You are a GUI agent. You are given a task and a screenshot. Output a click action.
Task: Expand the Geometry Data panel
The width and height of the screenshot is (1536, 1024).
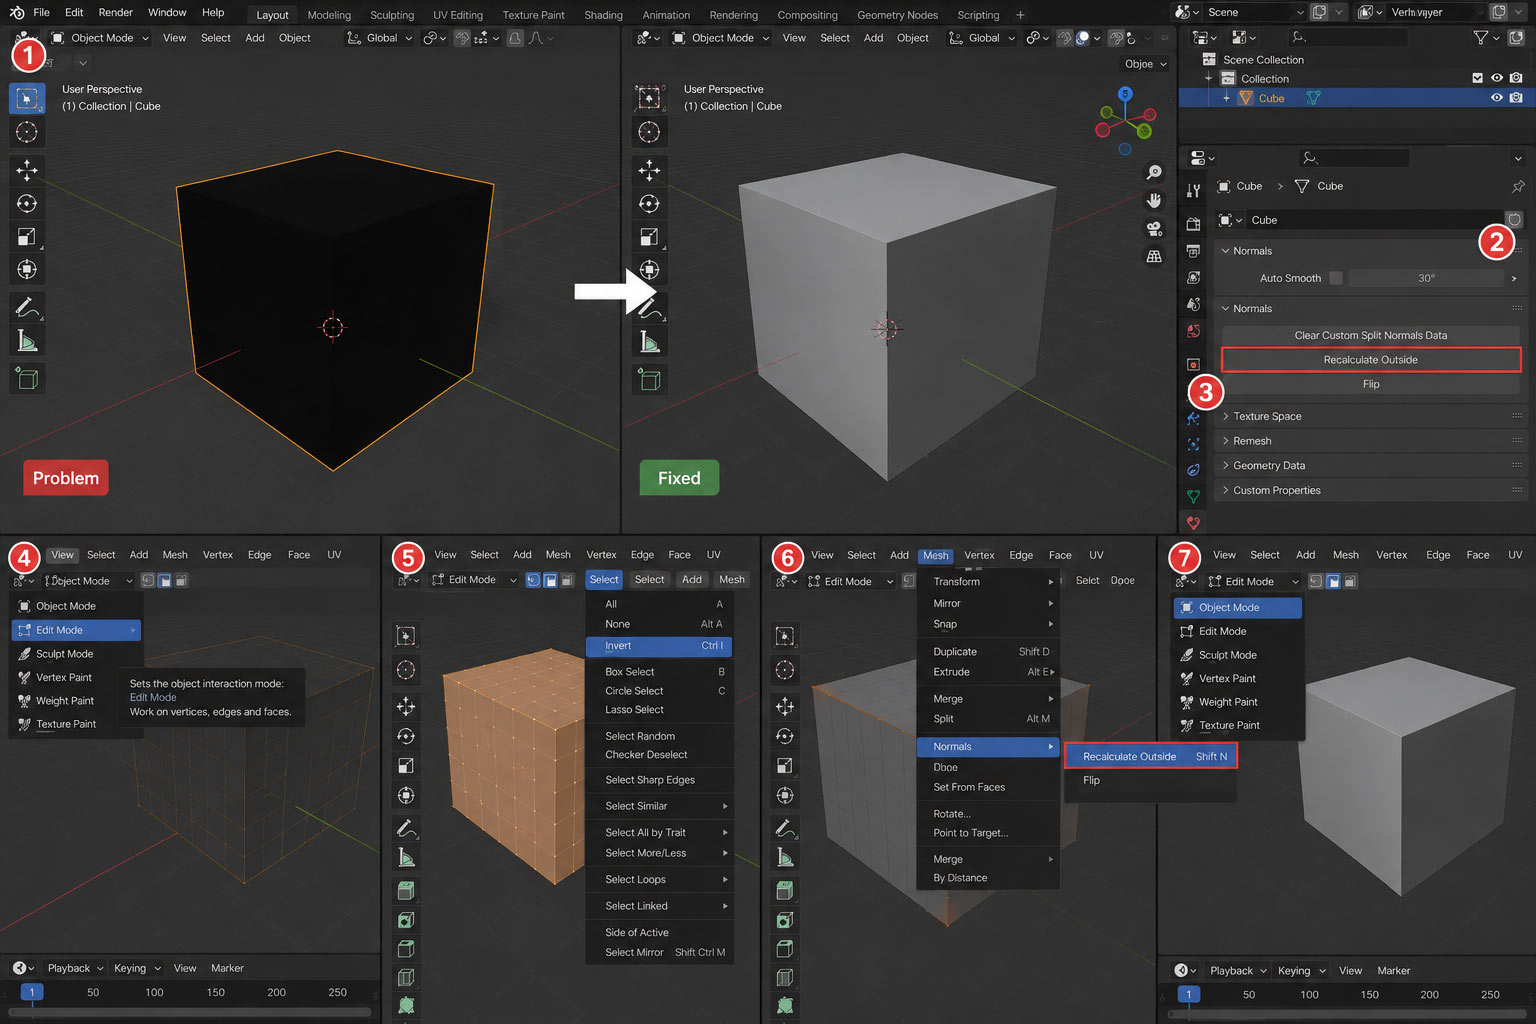point(1370,466)
